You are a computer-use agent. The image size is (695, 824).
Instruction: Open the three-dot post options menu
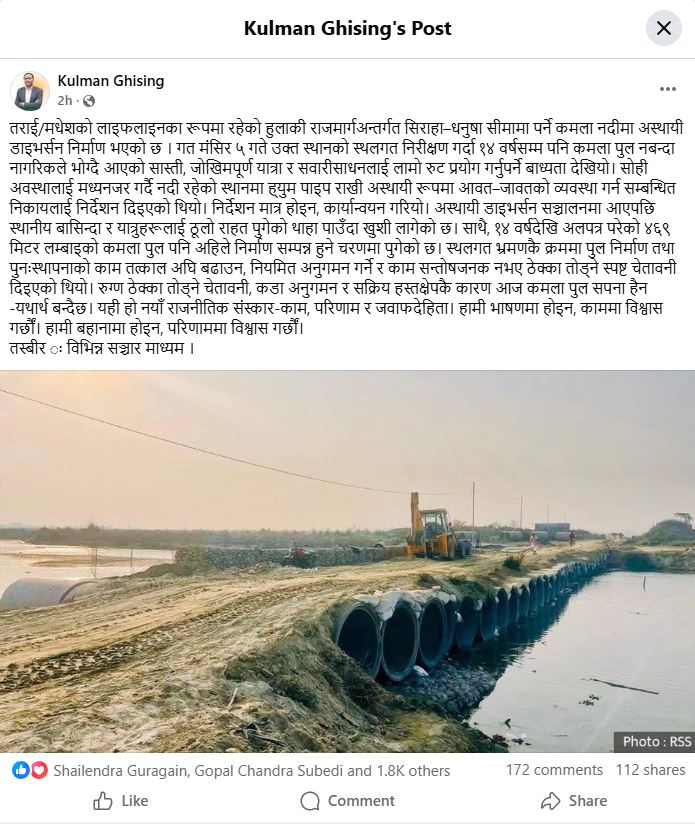pos(668,89)
